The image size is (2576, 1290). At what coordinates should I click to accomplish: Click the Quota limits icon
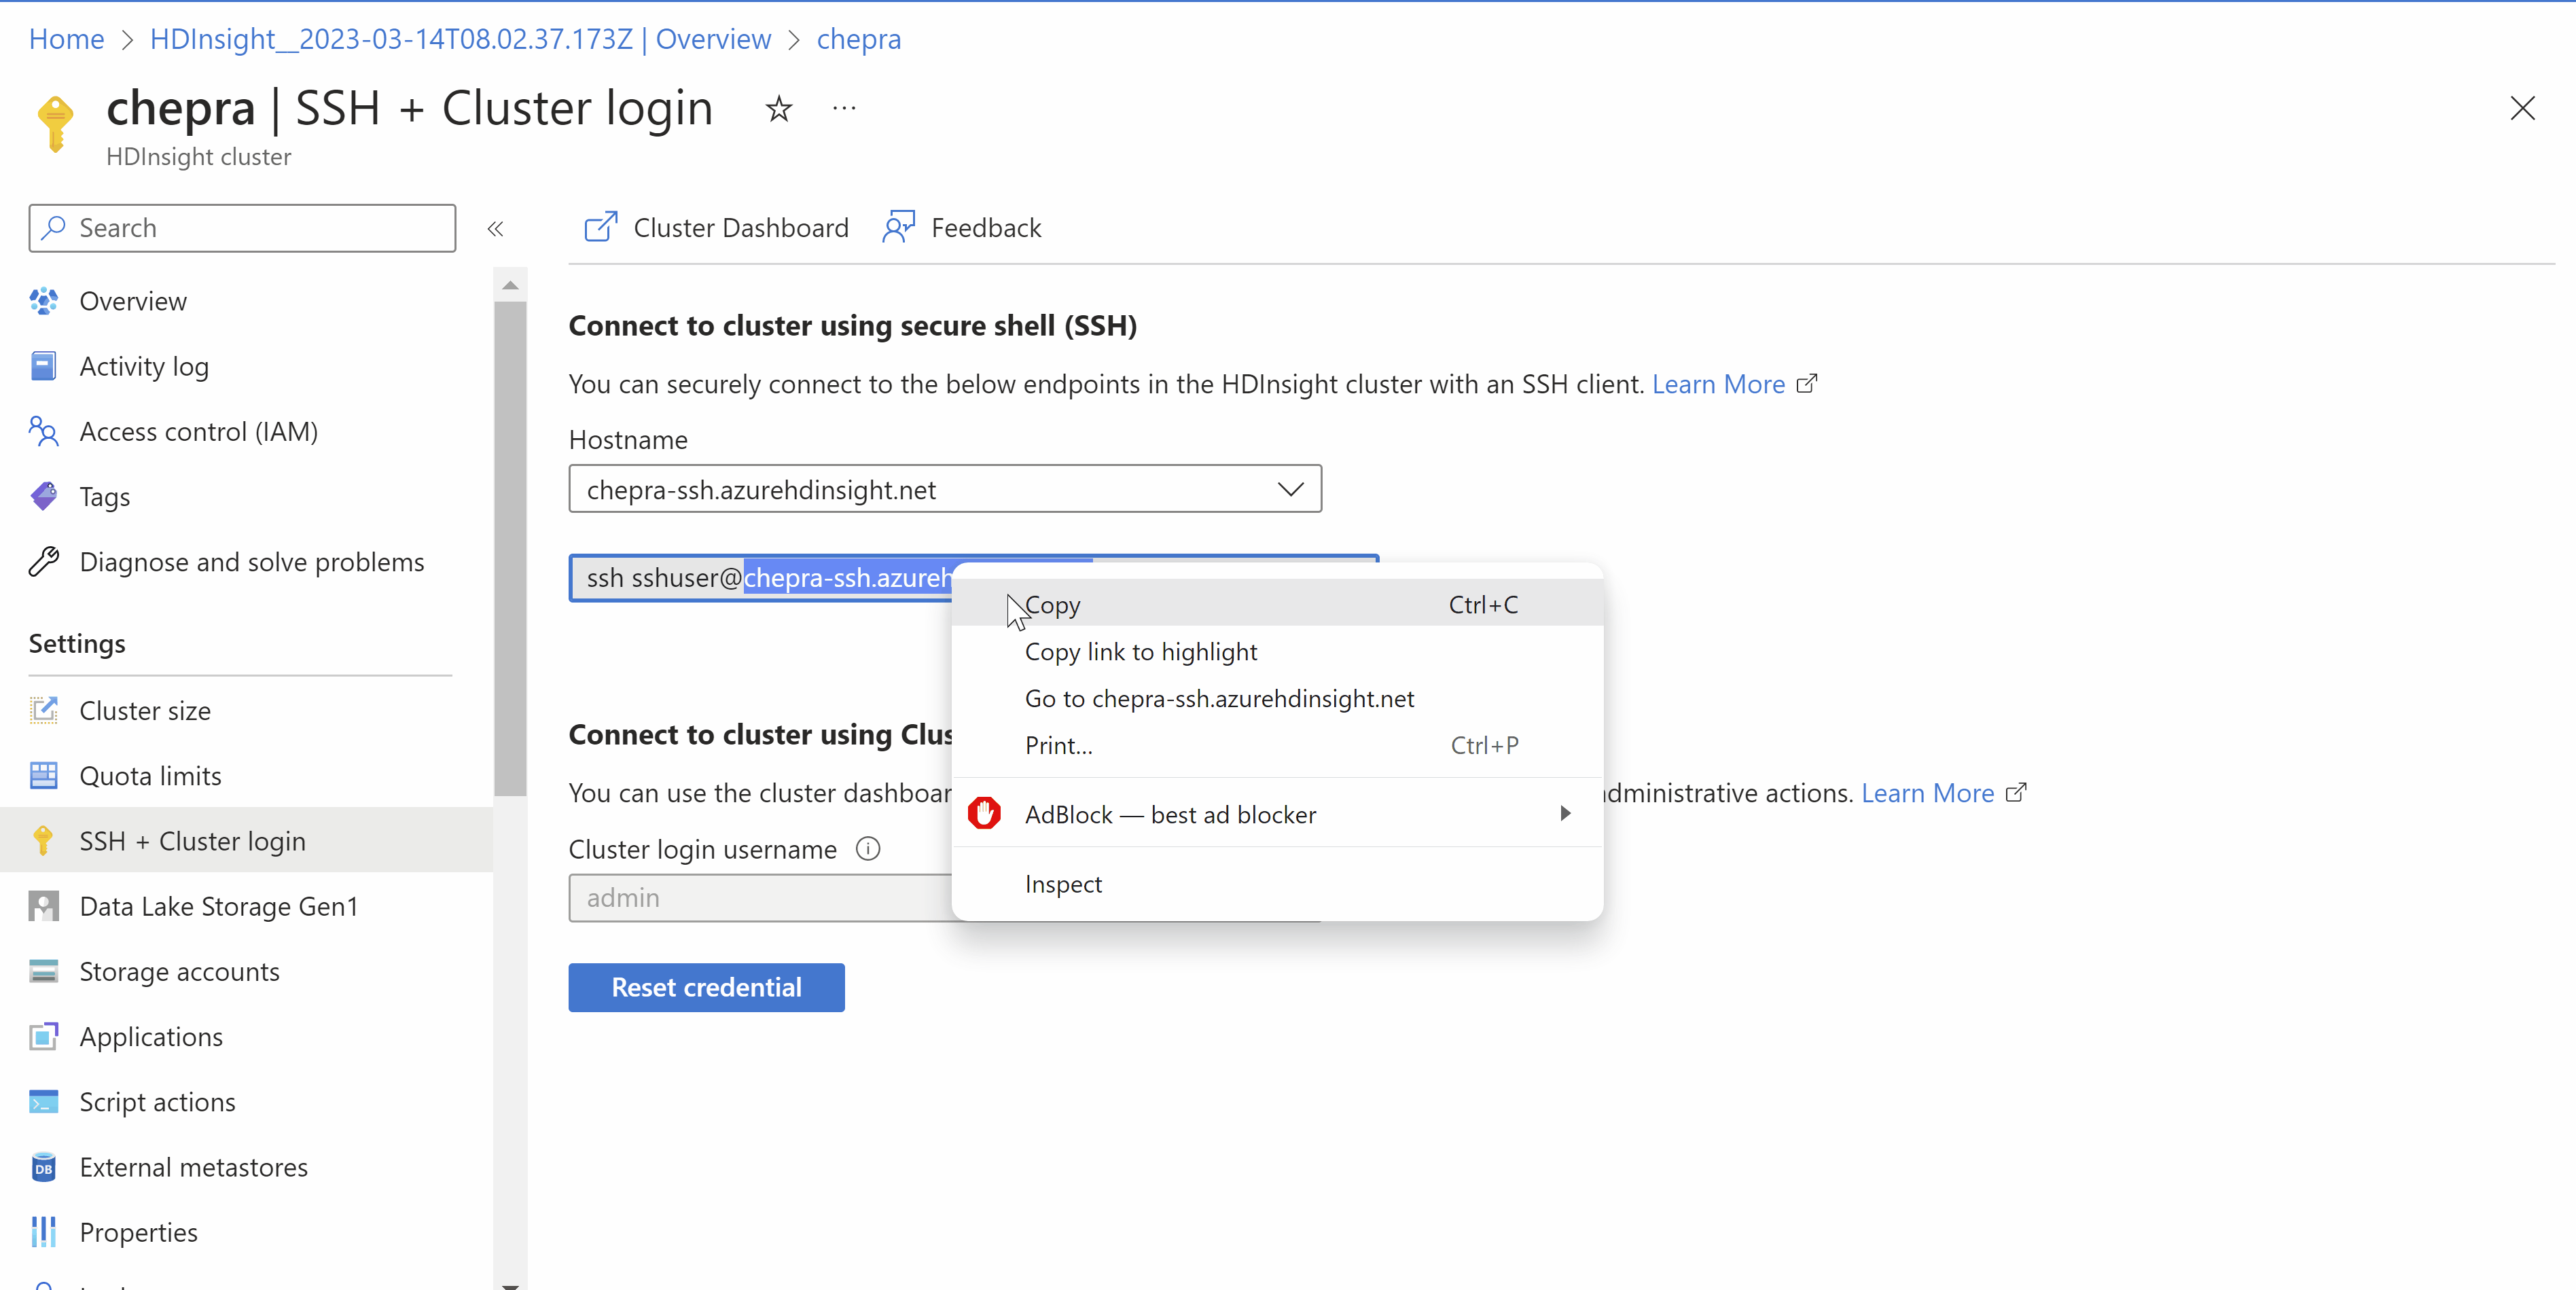pos(43,775)
